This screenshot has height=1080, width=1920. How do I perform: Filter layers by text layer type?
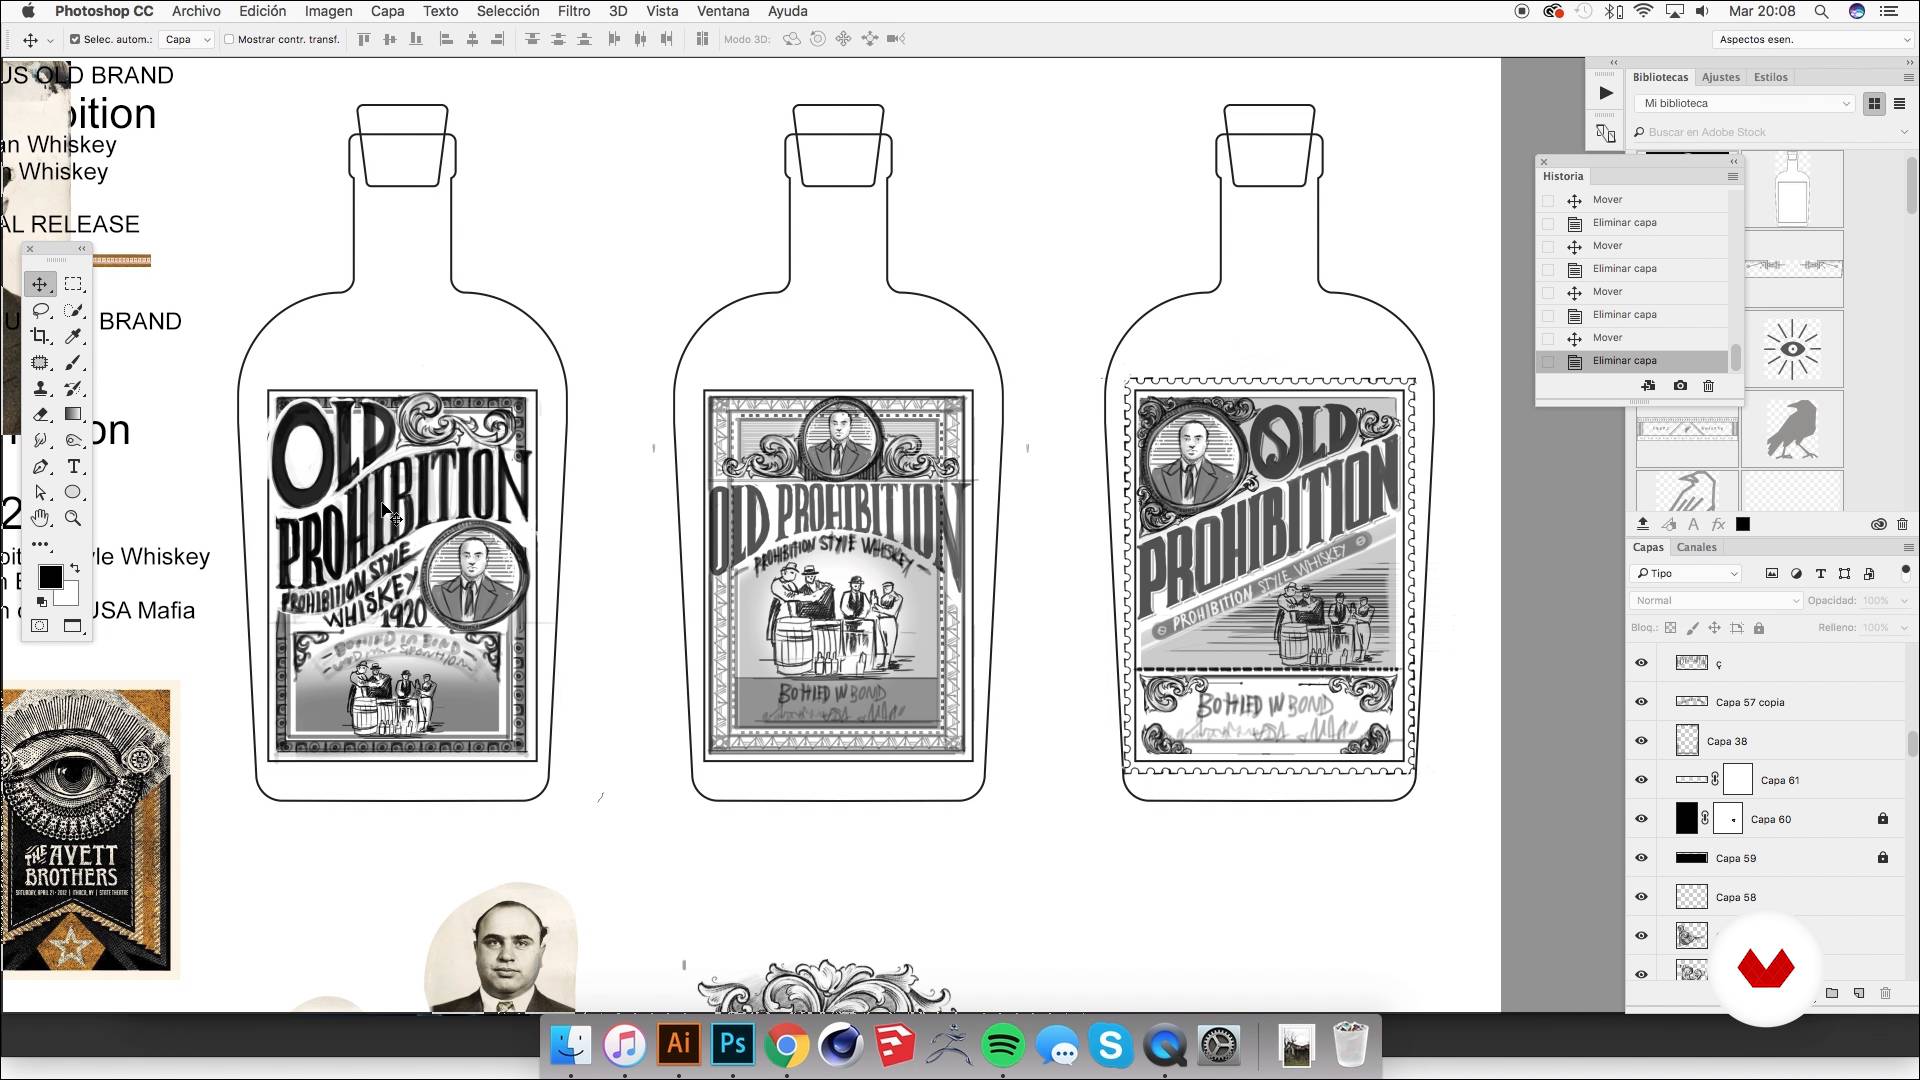tap(1820, 574)
